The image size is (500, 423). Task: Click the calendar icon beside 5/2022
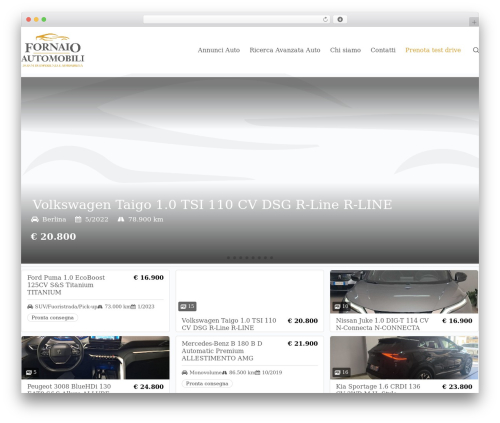(78, 219)
